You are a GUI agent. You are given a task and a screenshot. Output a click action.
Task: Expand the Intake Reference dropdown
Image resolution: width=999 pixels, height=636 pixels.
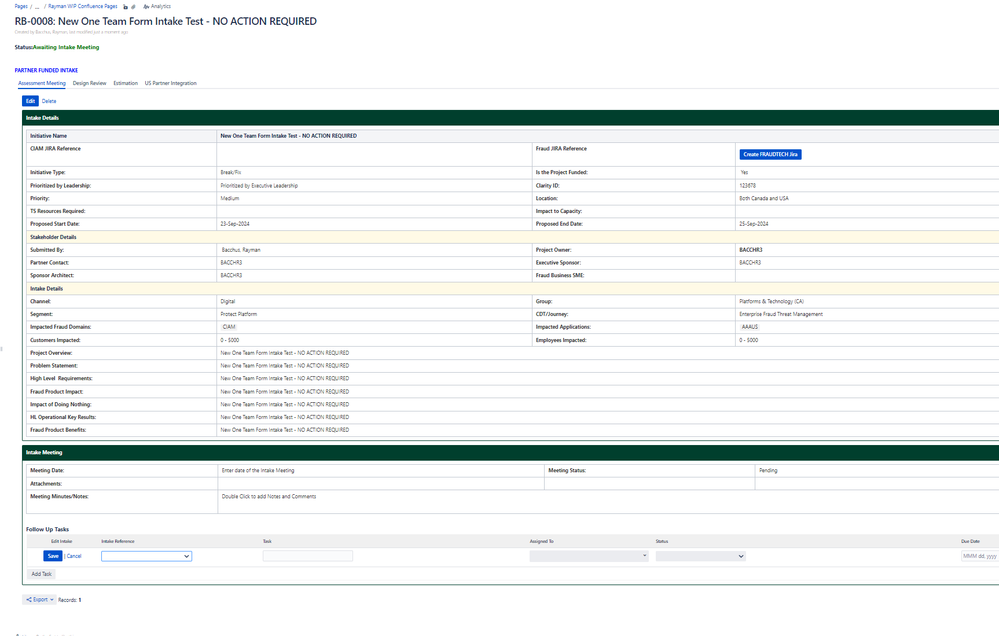point(147,556)
